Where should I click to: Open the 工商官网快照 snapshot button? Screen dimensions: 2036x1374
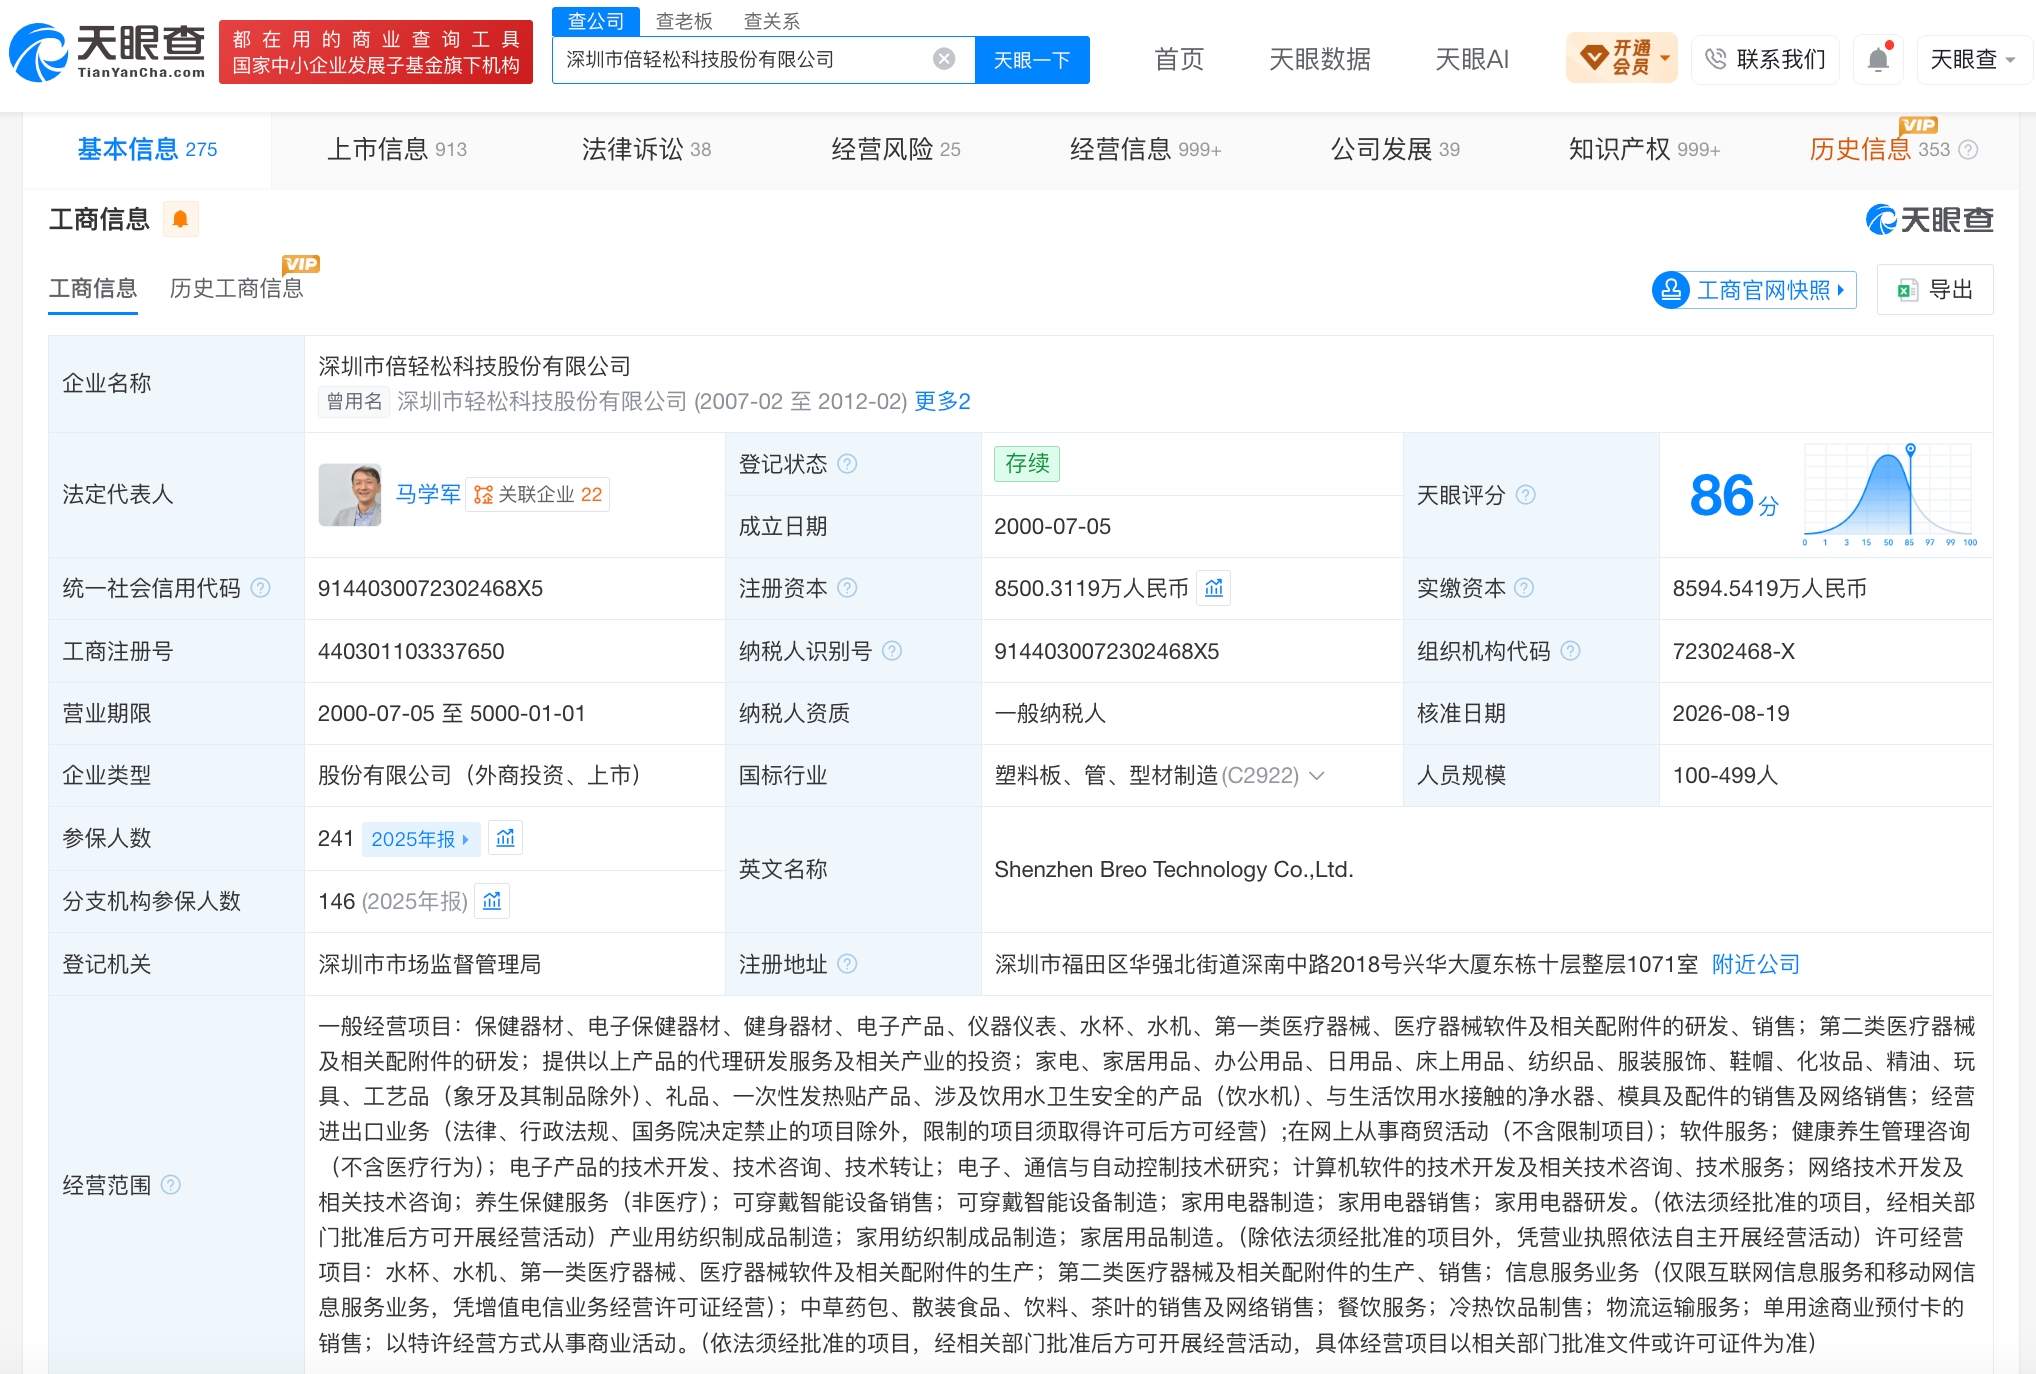1754,290
